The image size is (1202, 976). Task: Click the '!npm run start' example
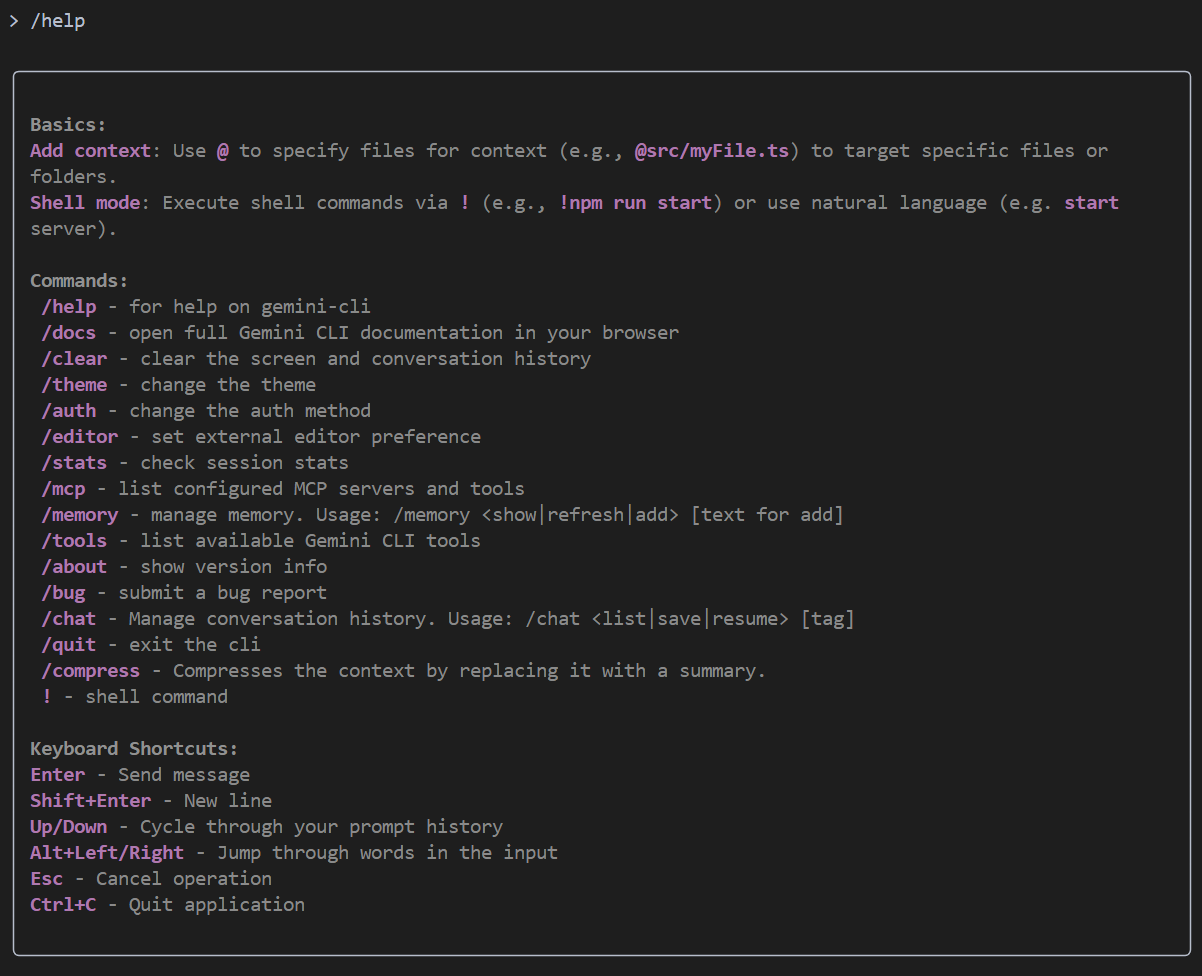point(635,203)
